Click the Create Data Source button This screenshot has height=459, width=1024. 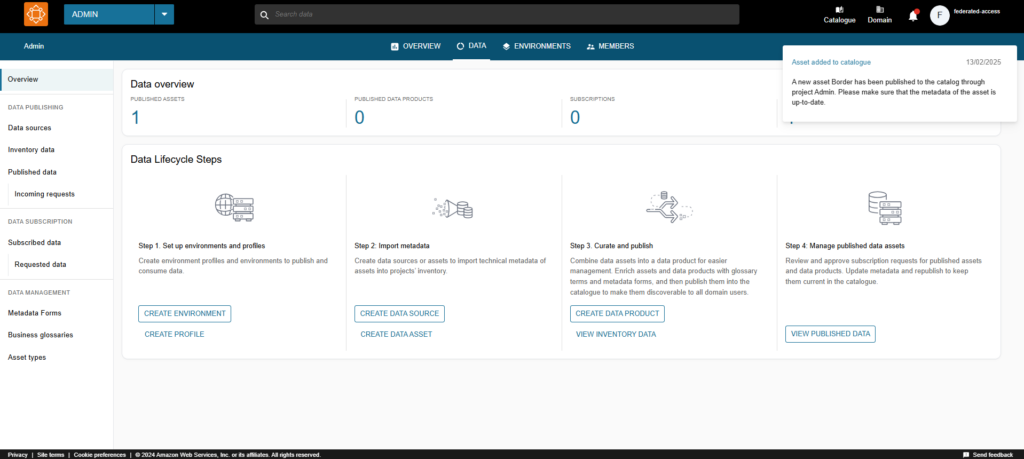400,313
